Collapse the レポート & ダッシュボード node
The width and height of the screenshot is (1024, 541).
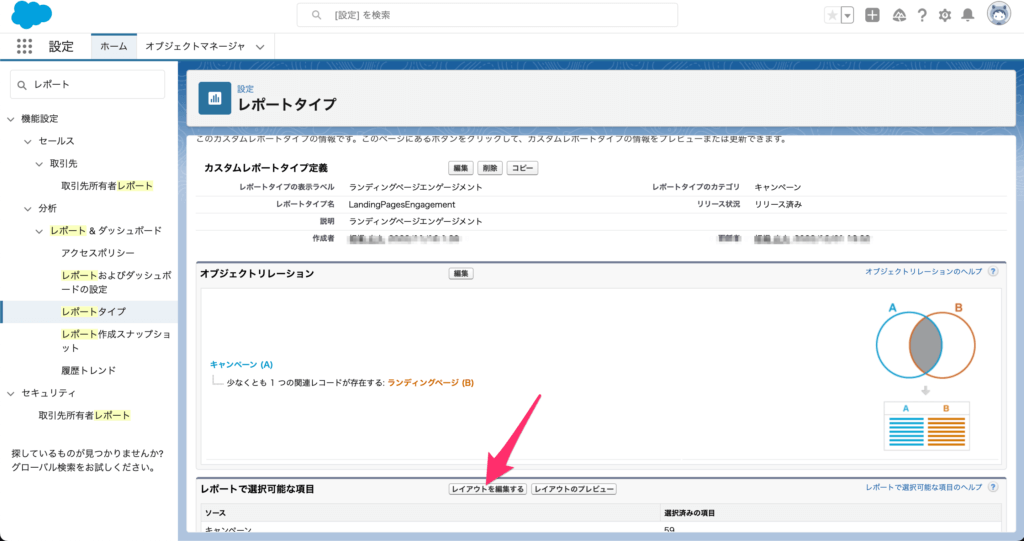click(x=39, y=231)
